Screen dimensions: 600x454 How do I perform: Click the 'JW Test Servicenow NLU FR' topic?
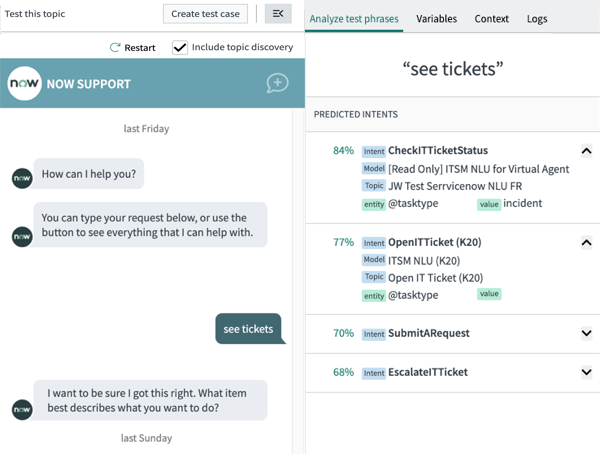tap(455, 186)
